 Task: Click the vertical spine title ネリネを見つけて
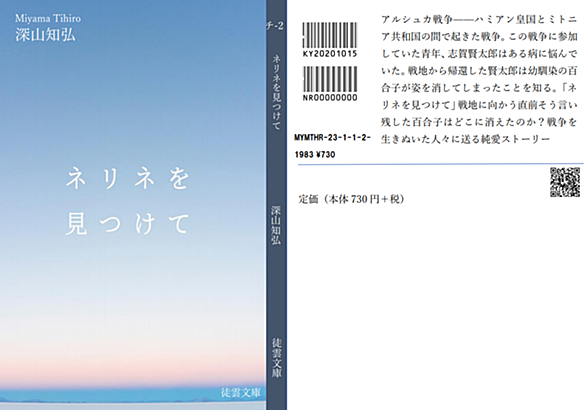point(277,92)
